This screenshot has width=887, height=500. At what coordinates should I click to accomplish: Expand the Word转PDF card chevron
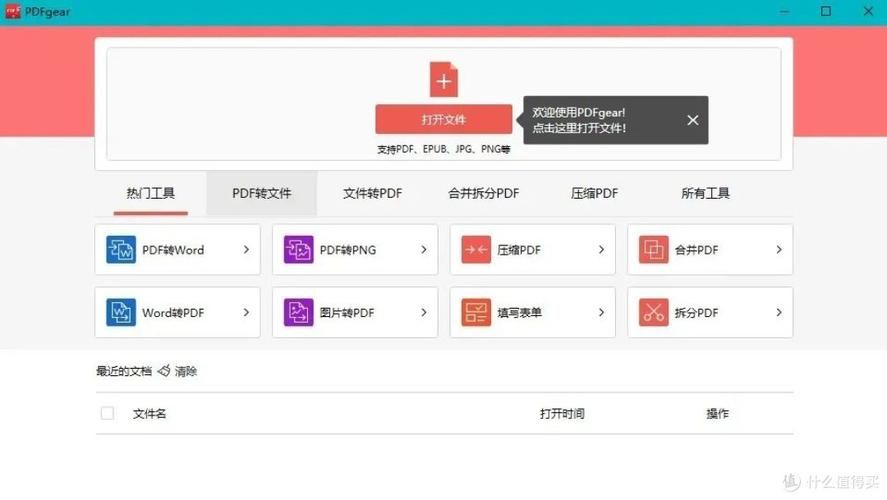tap(246, 312)
